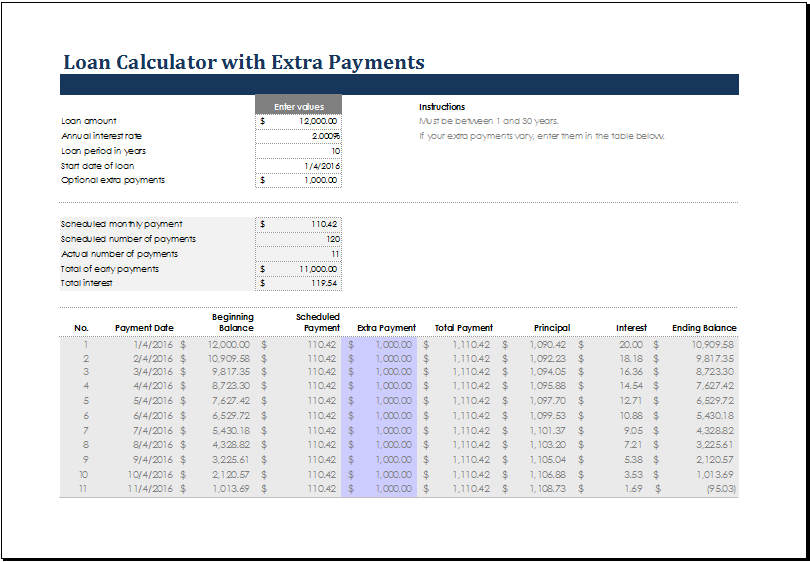
Task: Click the Loan amount label
Action: click(x=89, y=121)
